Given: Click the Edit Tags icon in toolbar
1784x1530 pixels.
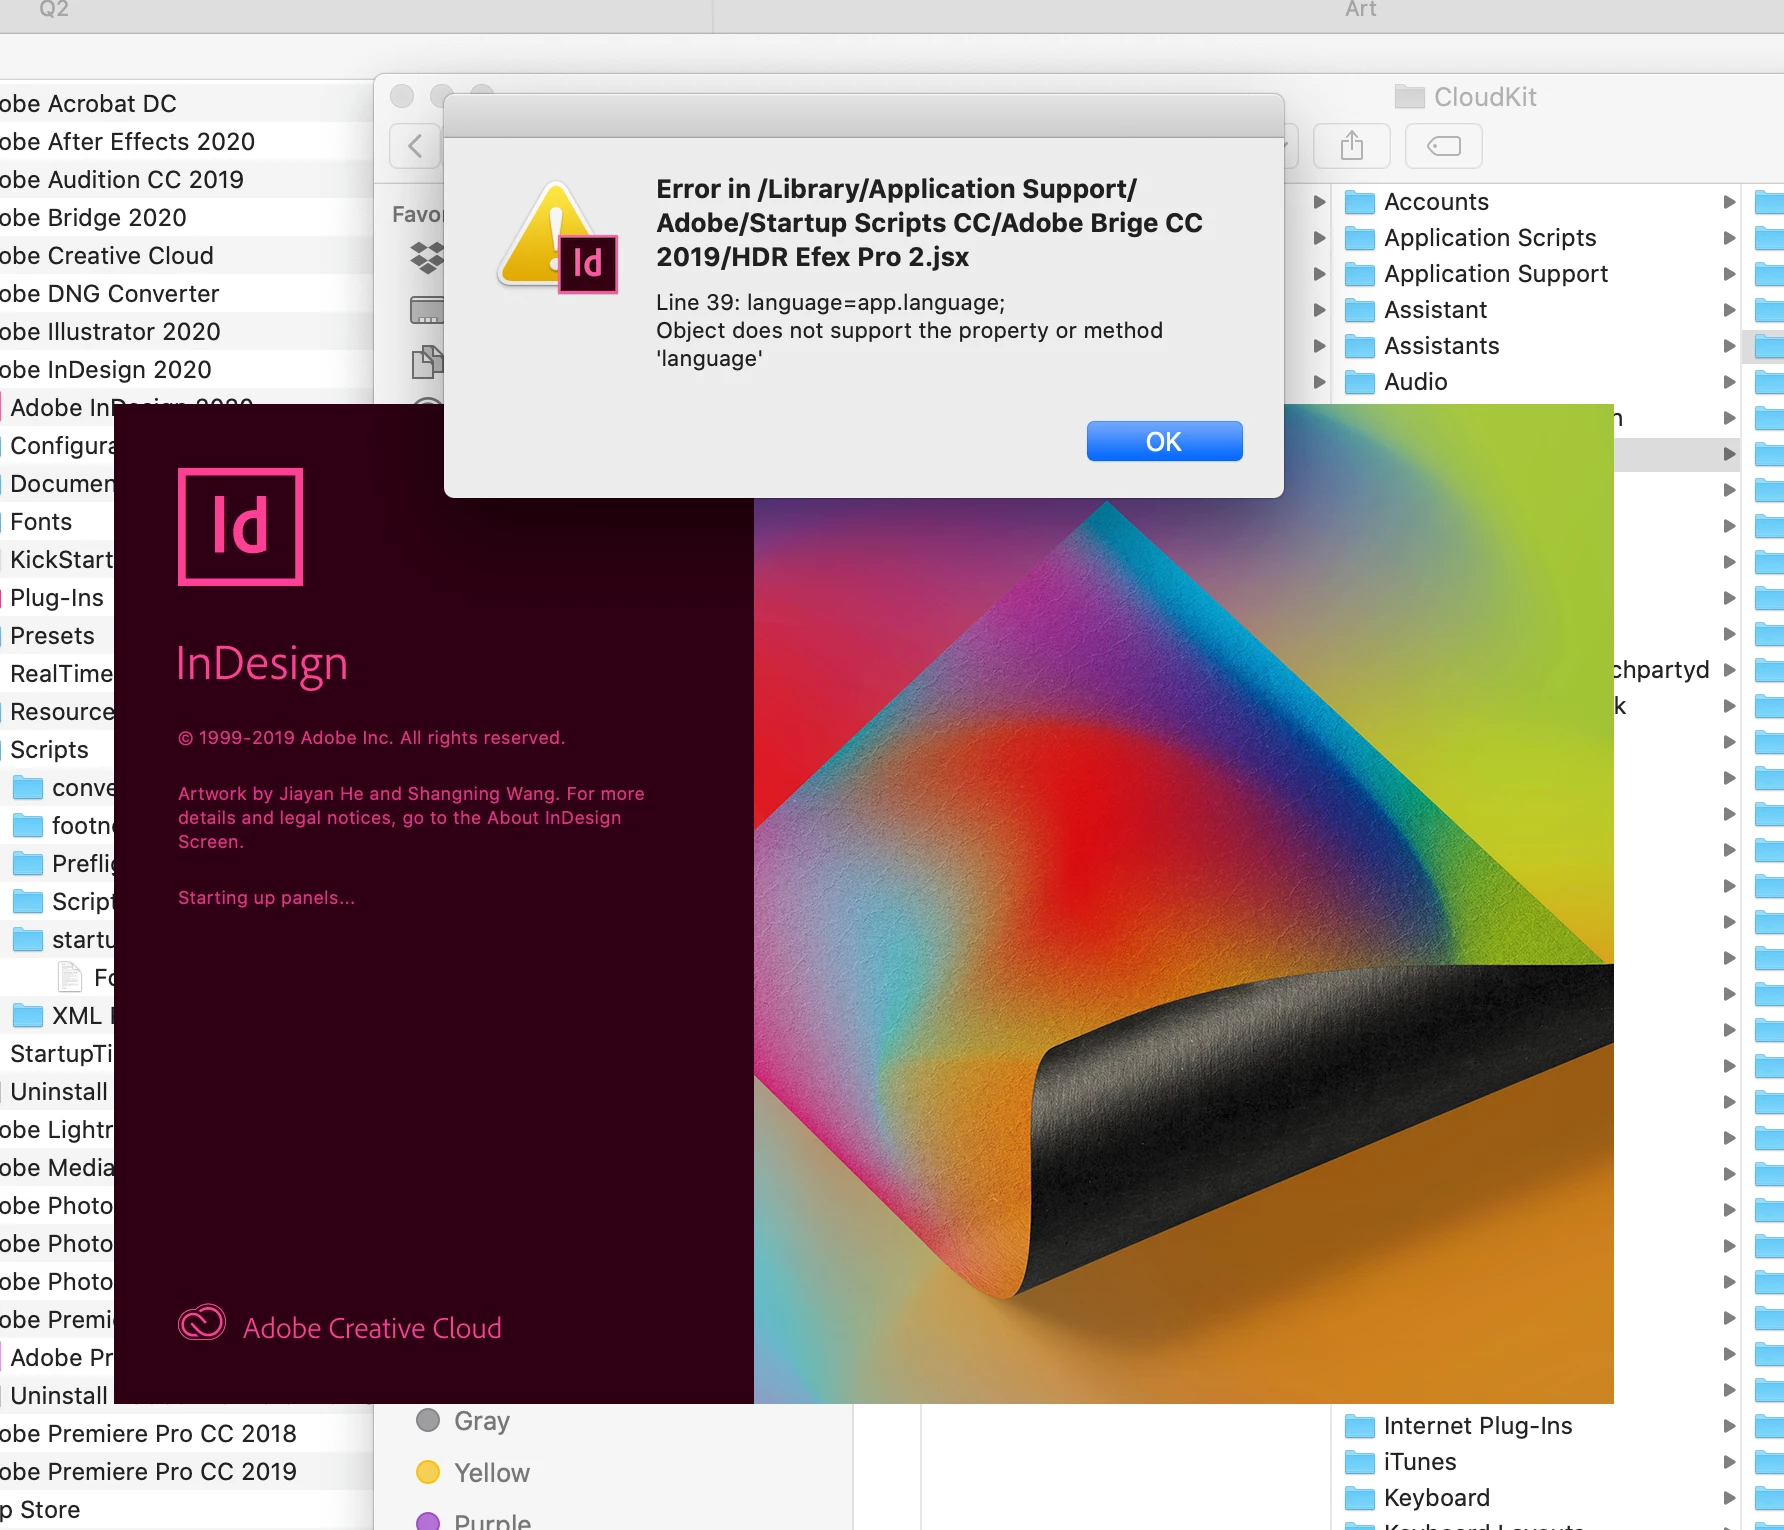Looking at the screenshot, I should (x=1443, y=146).
